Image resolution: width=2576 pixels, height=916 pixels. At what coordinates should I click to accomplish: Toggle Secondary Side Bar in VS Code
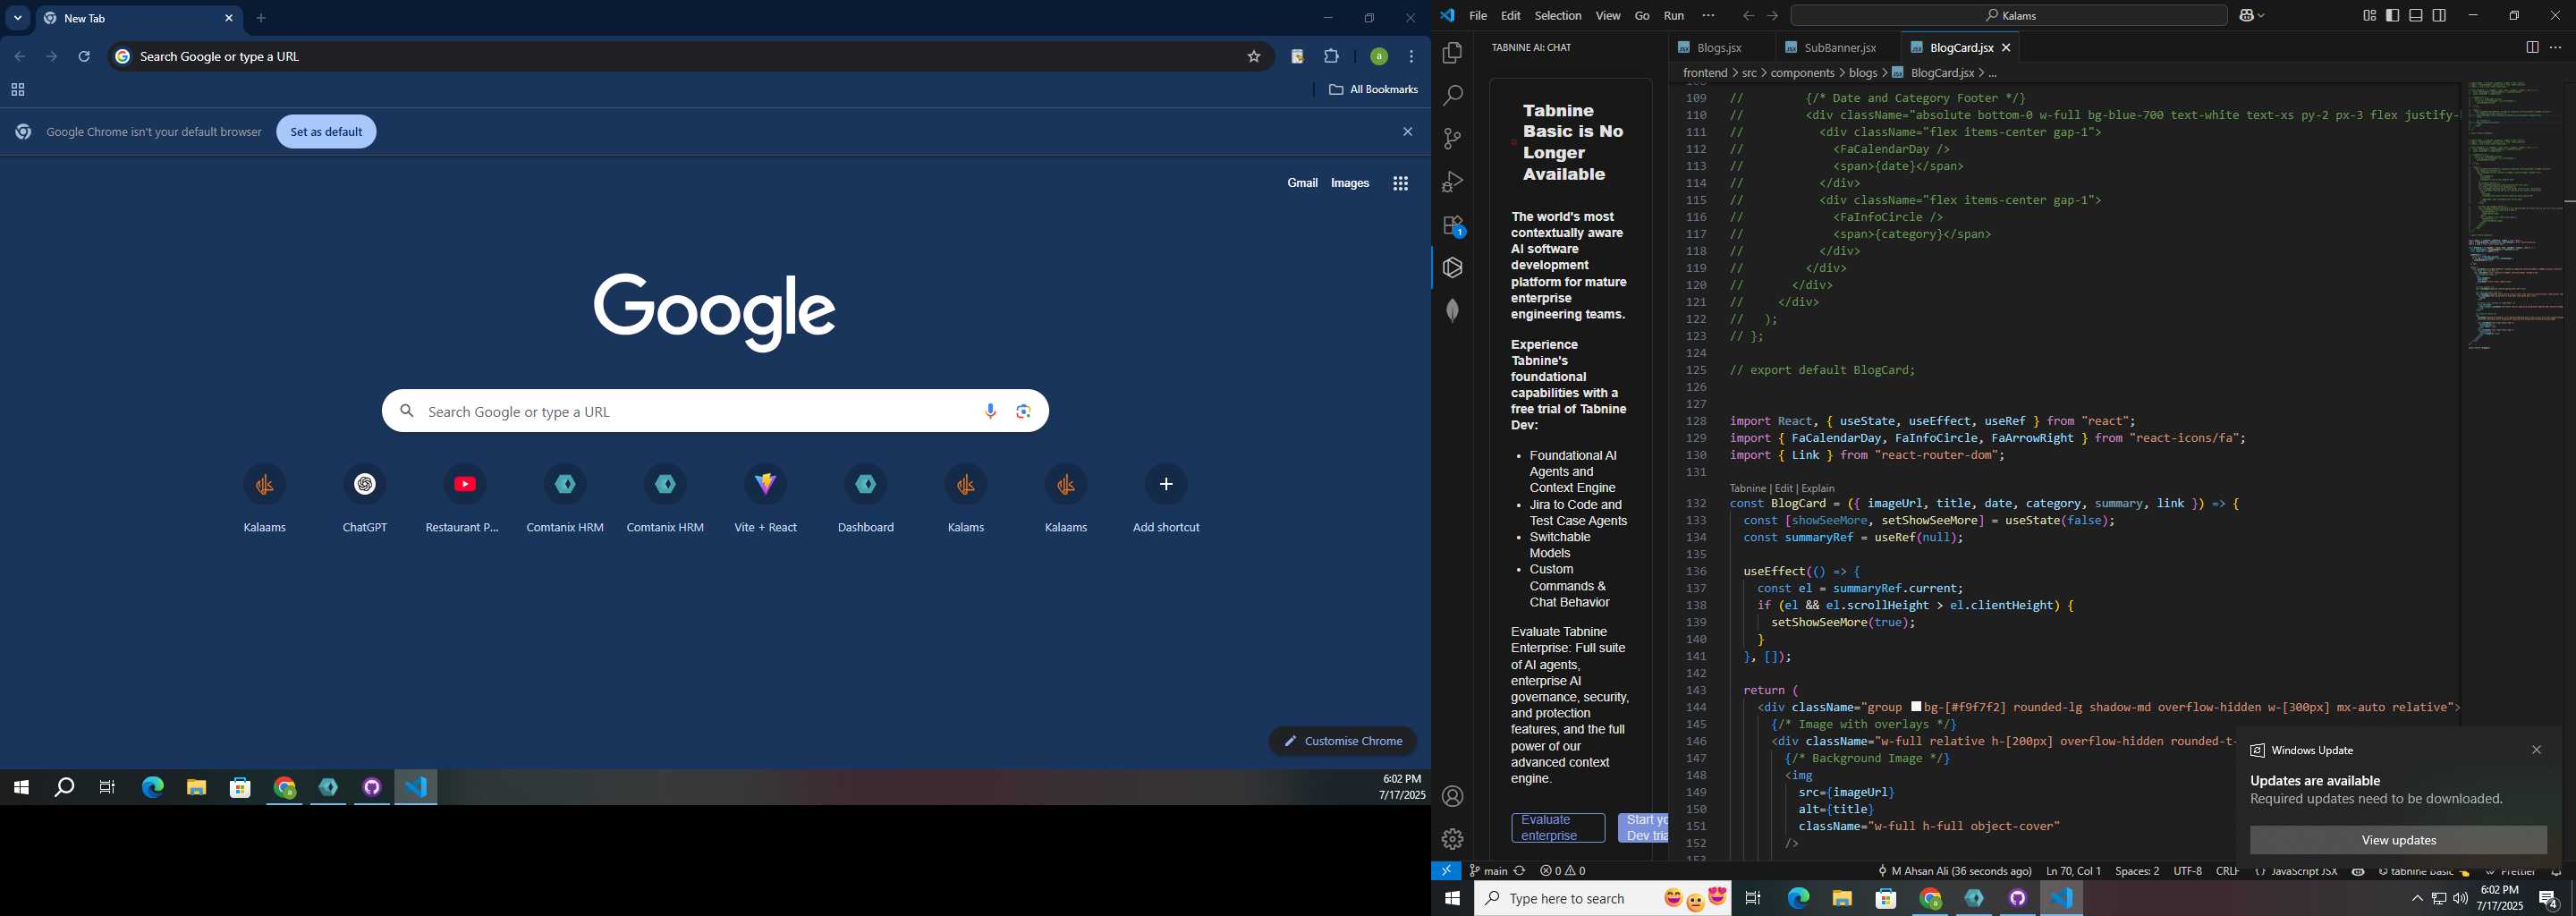tap(2439, 16)
